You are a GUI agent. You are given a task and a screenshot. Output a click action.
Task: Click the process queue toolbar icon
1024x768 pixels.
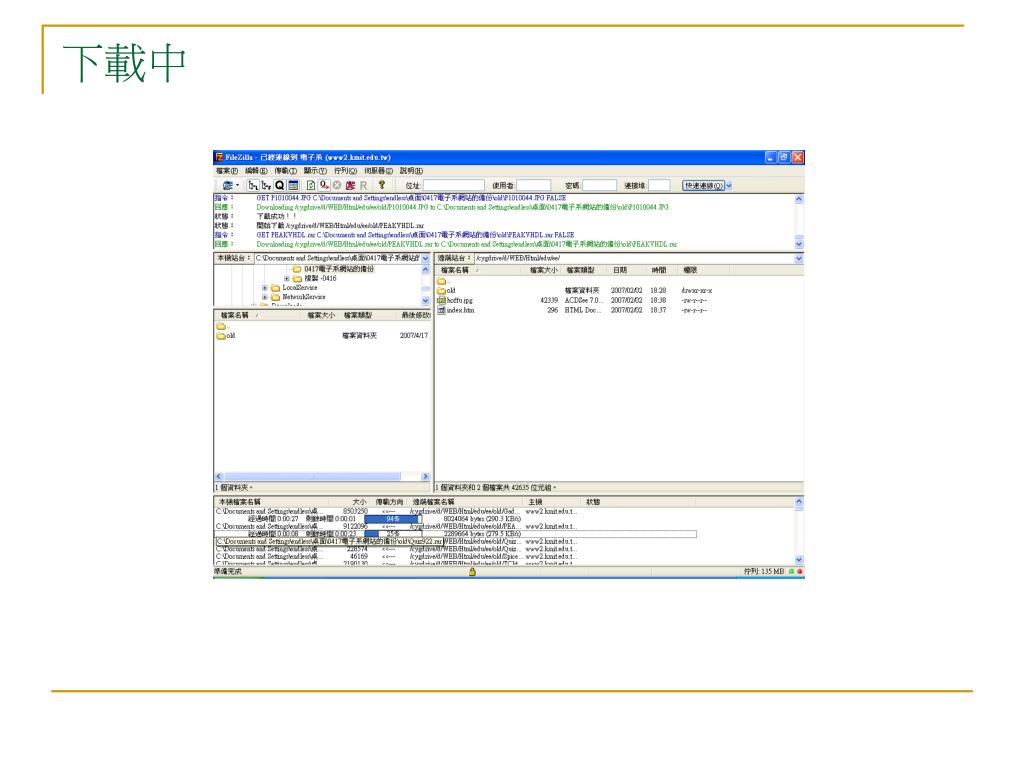pyautogui.click(x=325, y=185)
